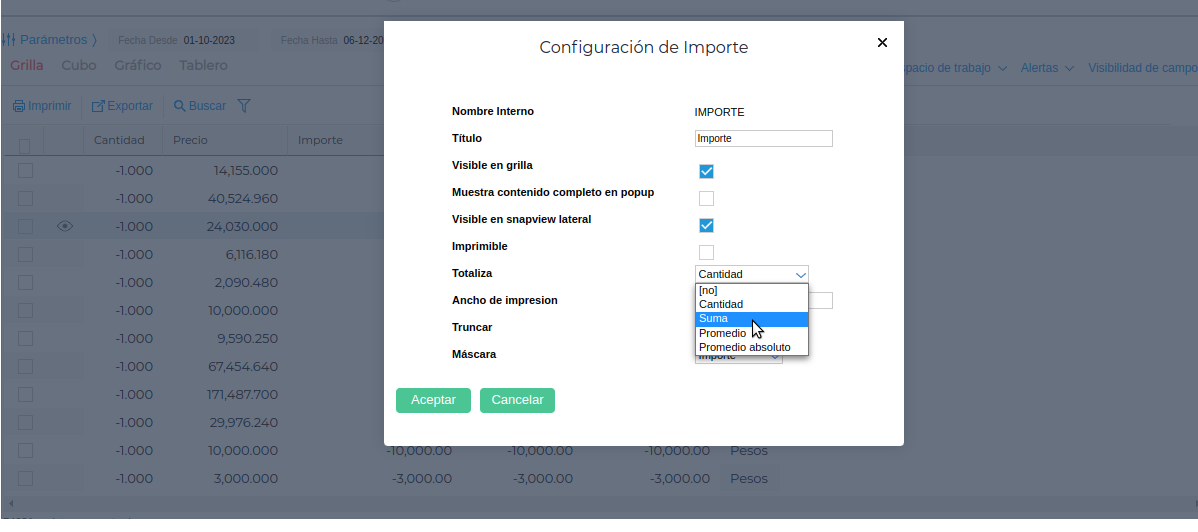Enable the Imprimible checkbox
The image size is (1198, 532).
706,252
